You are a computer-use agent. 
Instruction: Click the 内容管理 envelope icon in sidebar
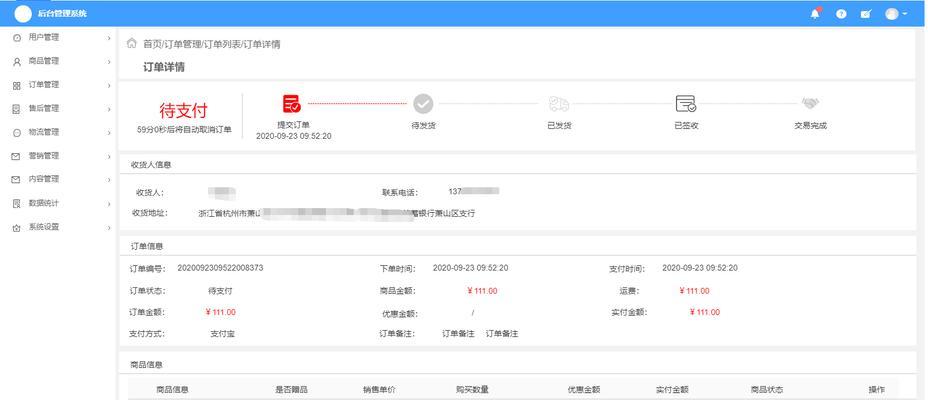(x=17, y=179)
